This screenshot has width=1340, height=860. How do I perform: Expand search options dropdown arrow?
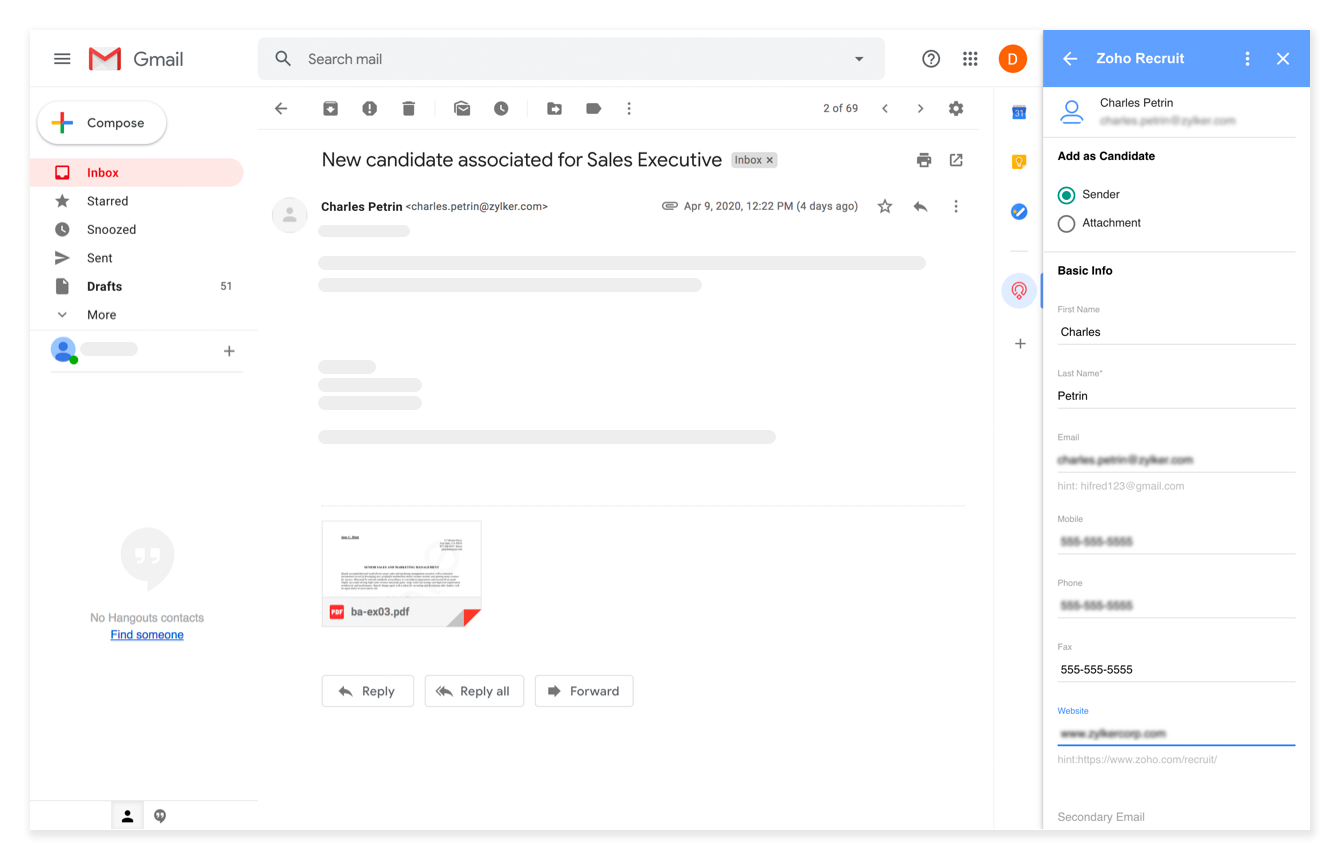[x=859, y=59]
